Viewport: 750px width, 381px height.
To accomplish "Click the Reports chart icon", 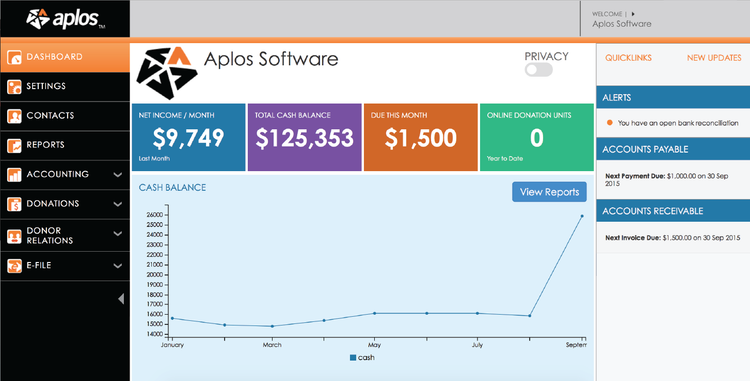I will 14,145.
